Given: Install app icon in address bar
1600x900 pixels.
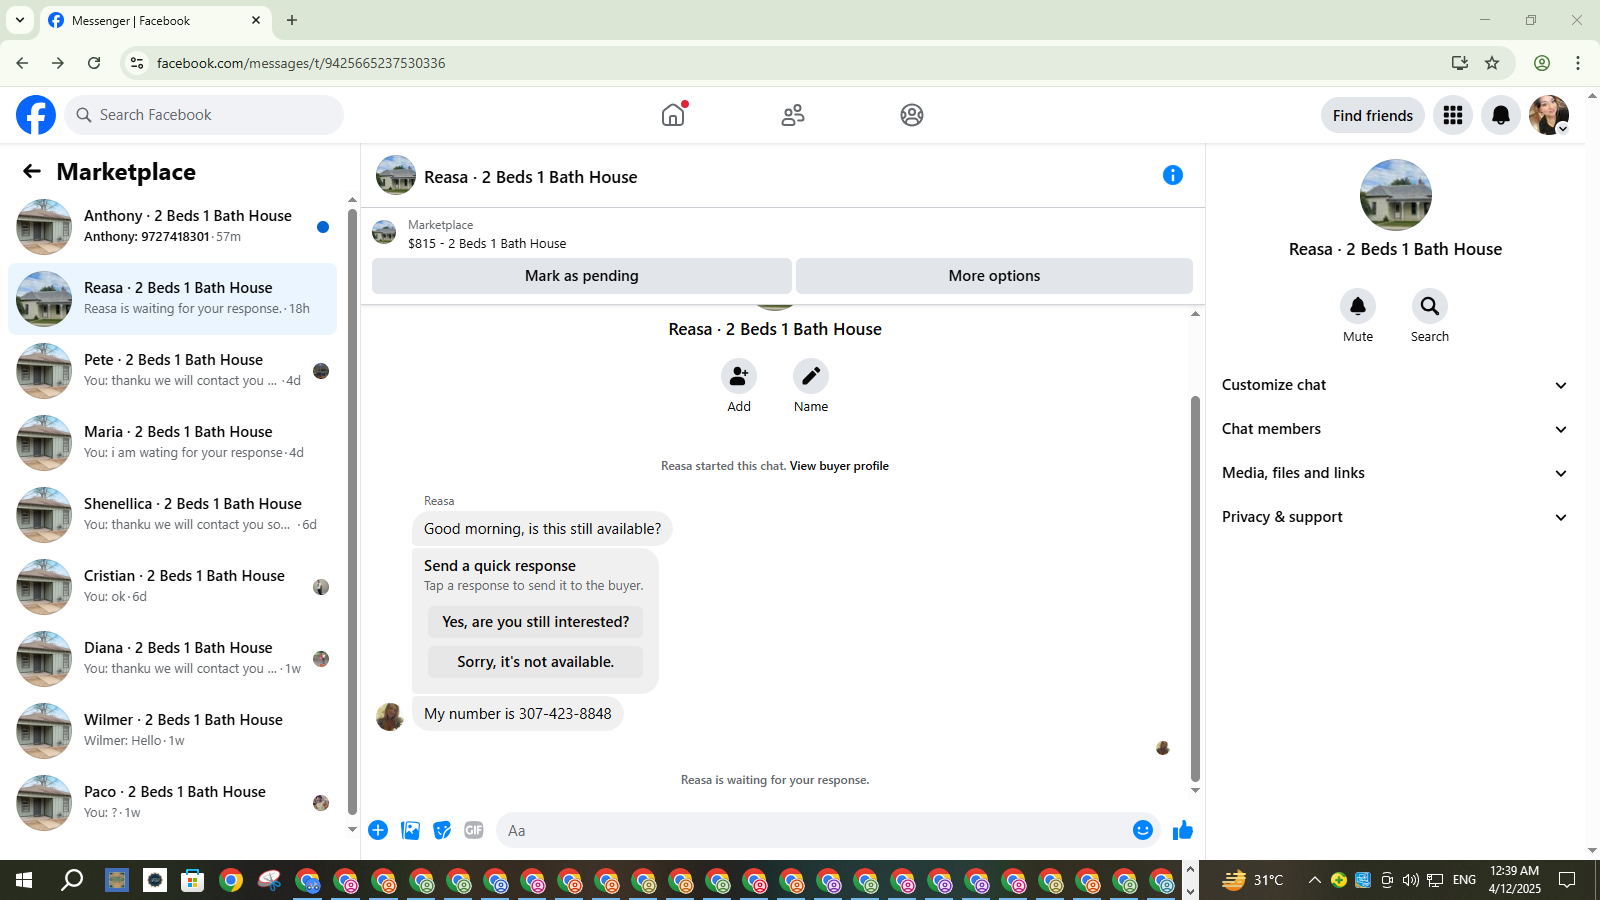Looking at the screenshot, I should 1460,63.
